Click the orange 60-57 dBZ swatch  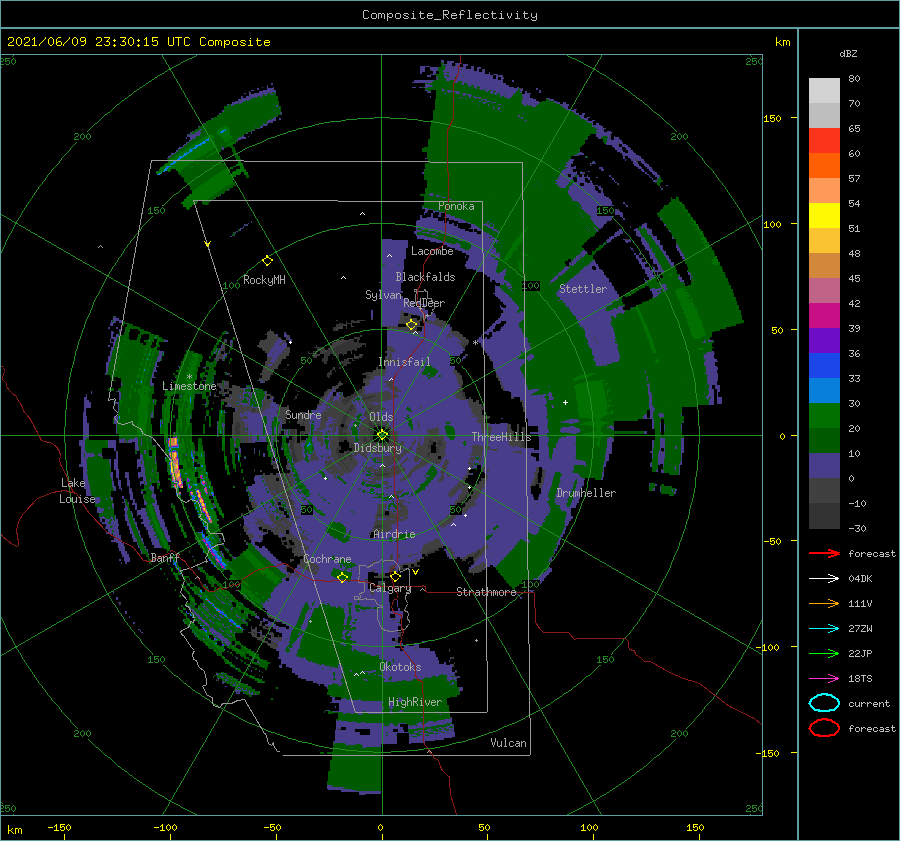tap(824, 165)
